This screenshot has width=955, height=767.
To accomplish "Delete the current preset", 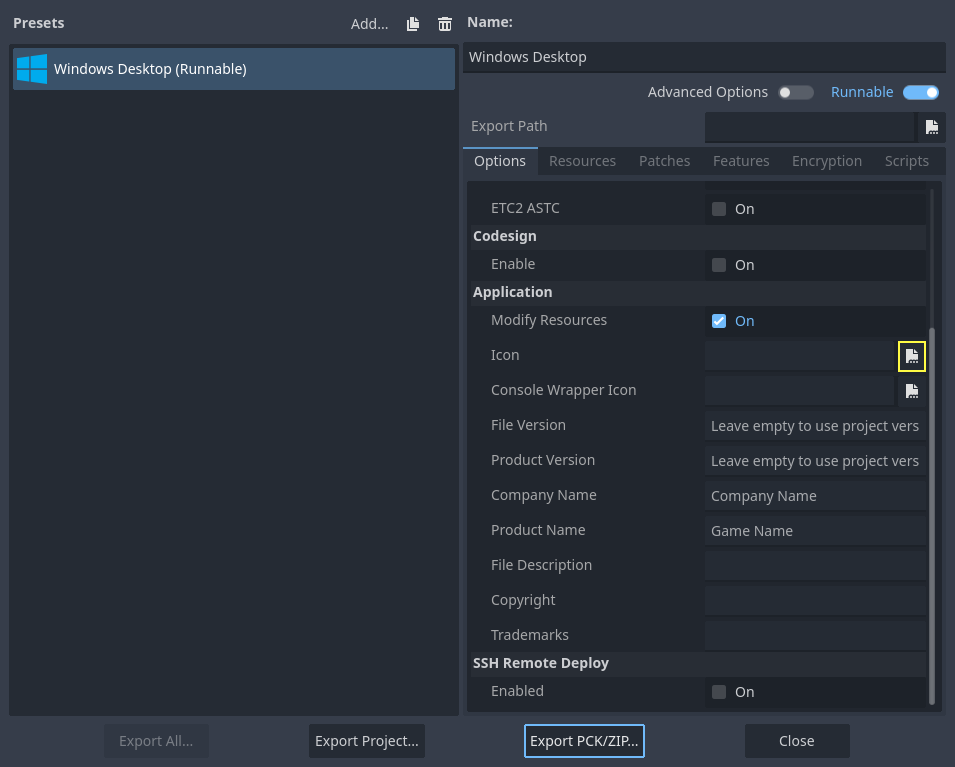I will pos(444,23).
